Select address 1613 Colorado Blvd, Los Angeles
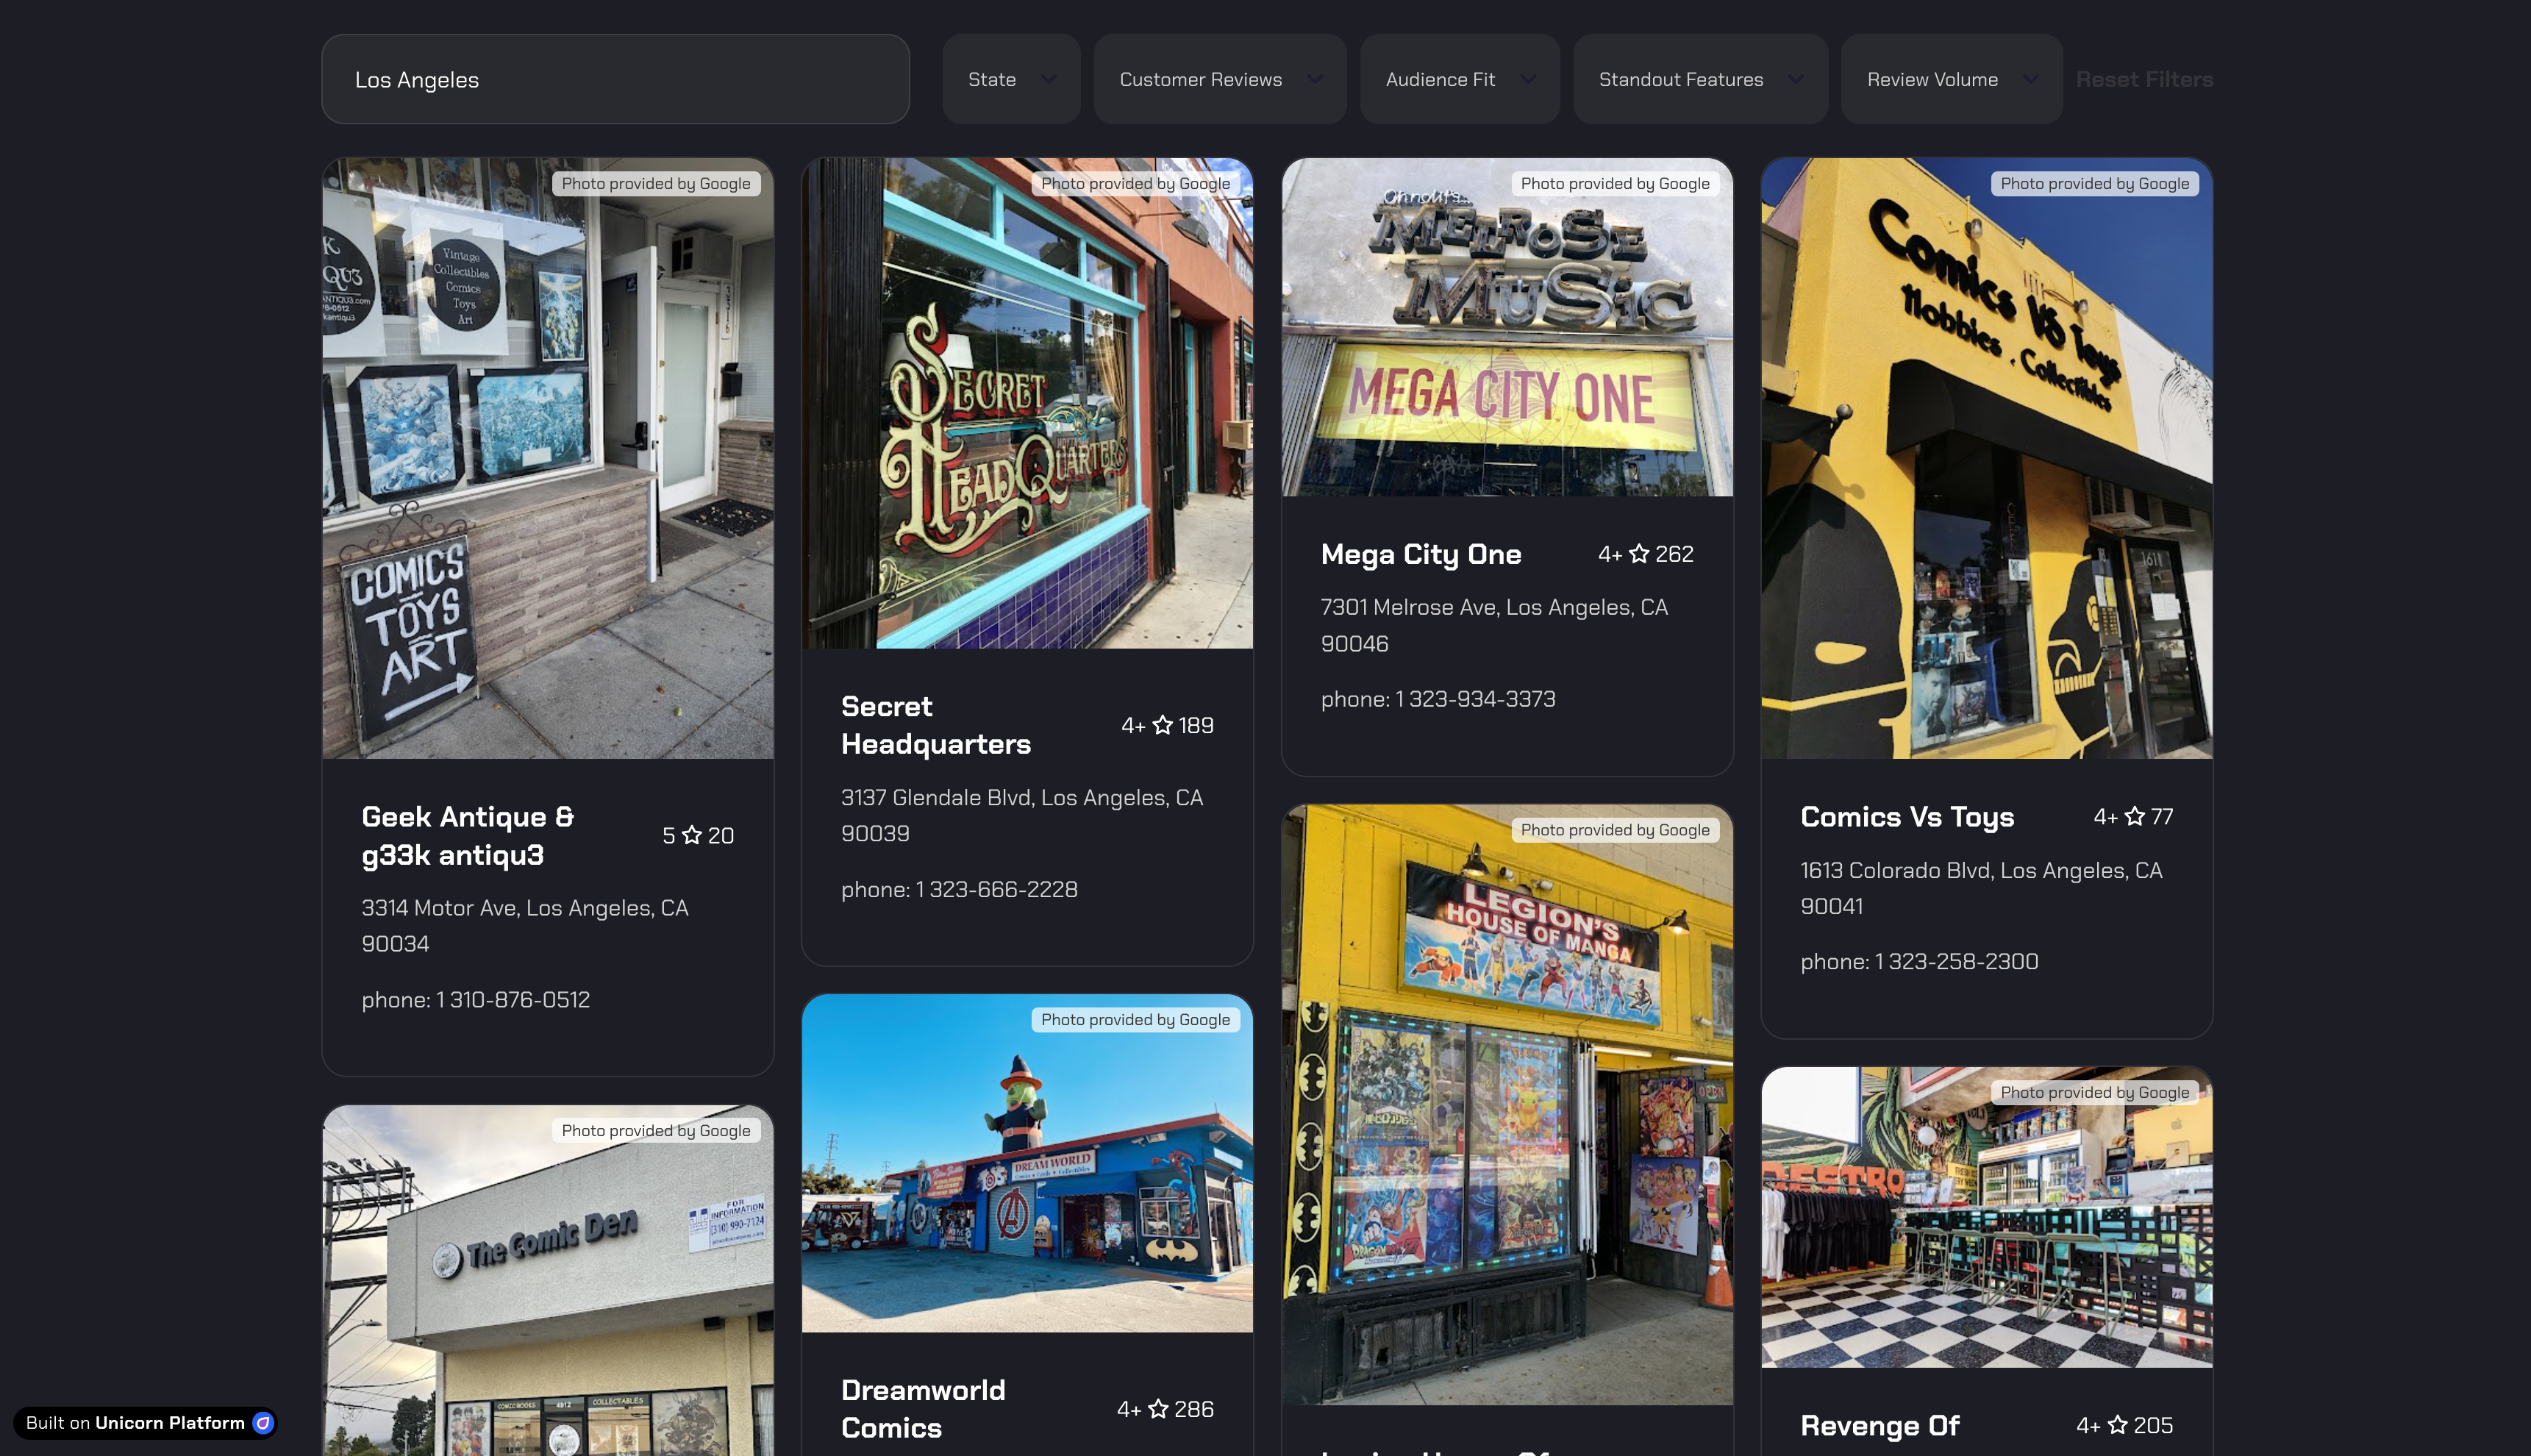This screenshot has height=1456, width=2531. coord(1980,888)
